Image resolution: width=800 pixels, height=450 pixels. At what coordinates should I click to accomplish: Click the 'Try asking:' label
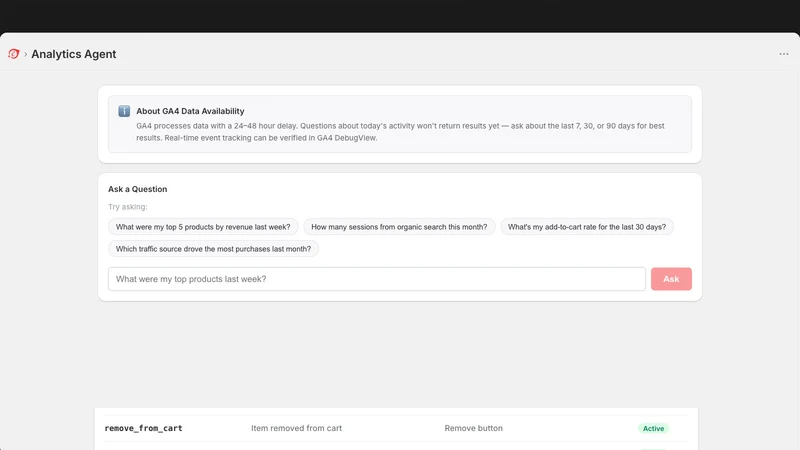(x=128, y=207)
